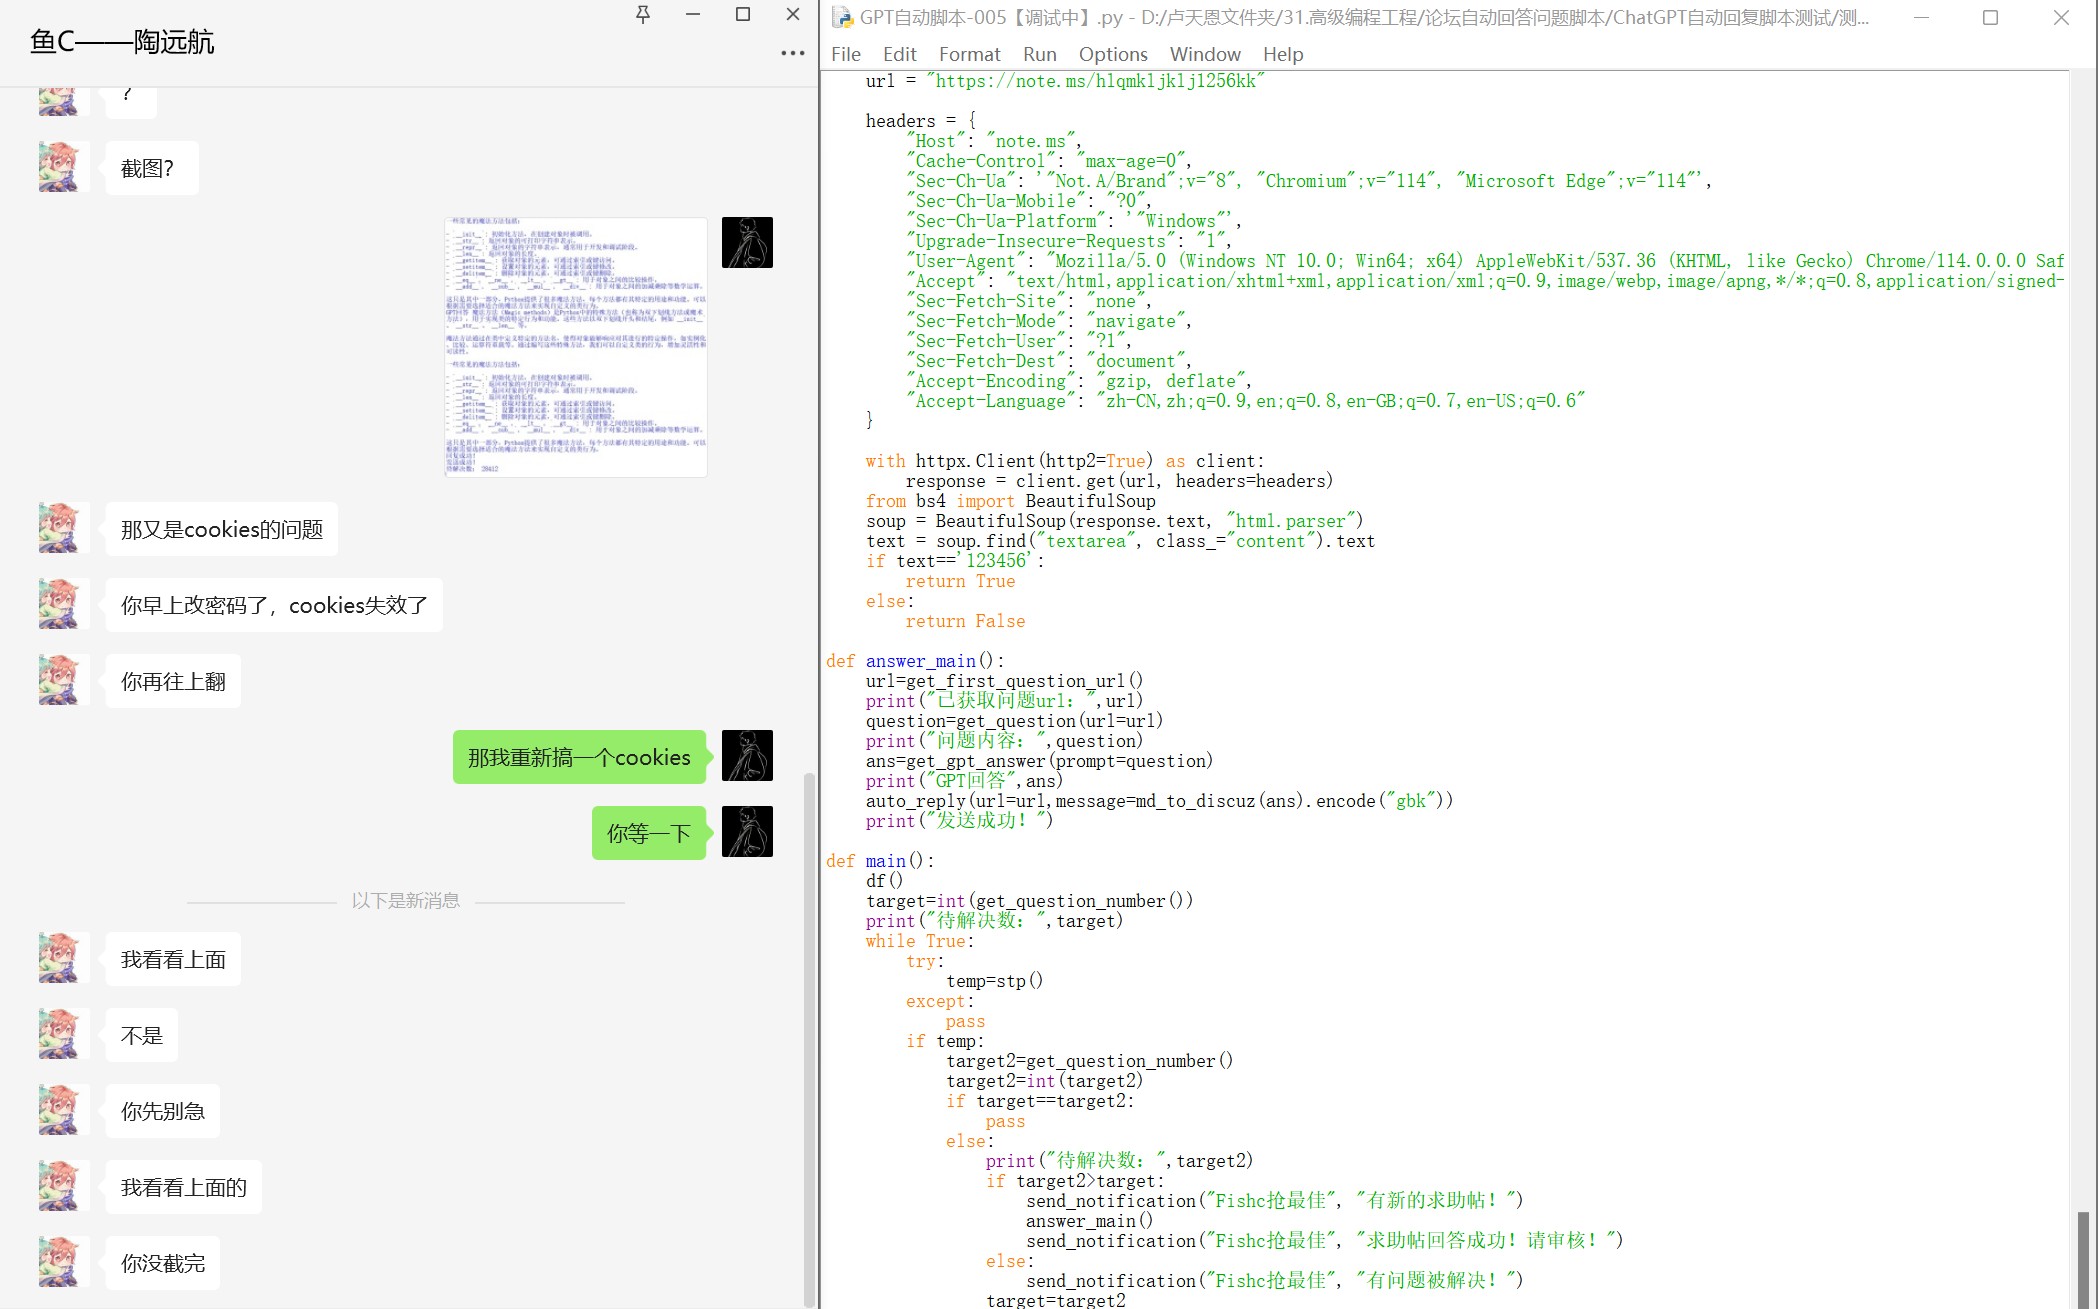Viewport: 2098px width, 1309px height.
Task: Click the chat window vertical scrollbar thumb
Action: click(809, 1038)
